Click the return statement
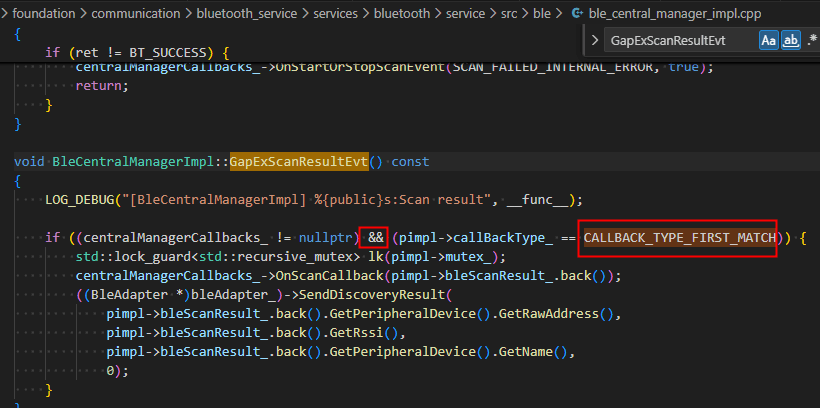The image size is (820, 408). click(99, 86)
